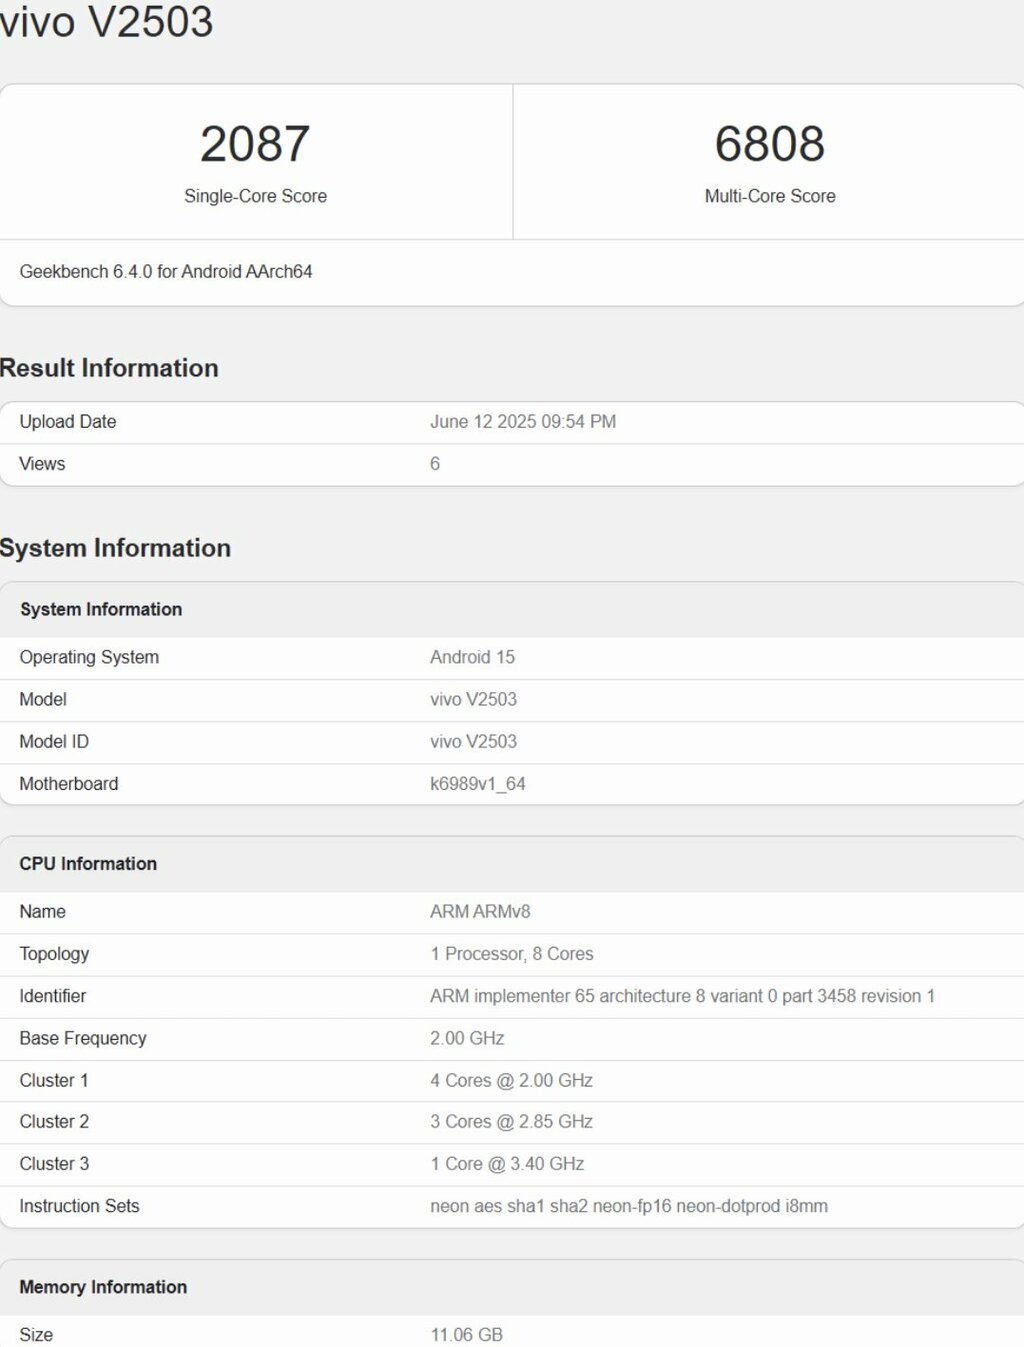Click the memory "Size" row label
Screen dimensions: 1024x1347
click(36, 1335)
